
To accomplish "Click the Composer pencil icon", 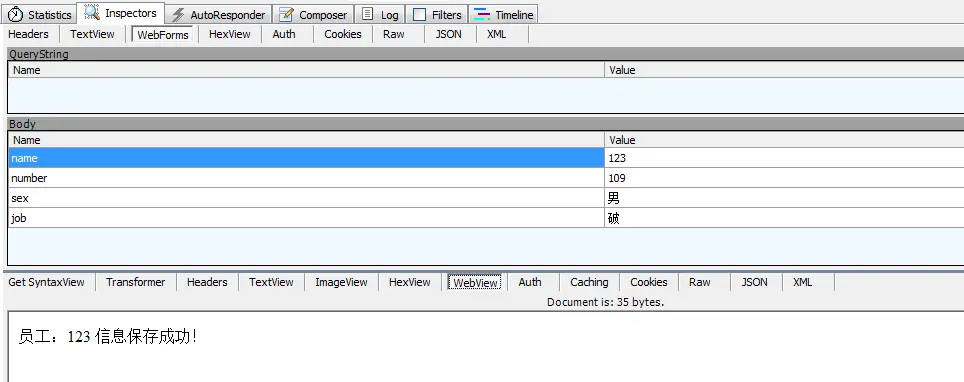I will 286,15.
